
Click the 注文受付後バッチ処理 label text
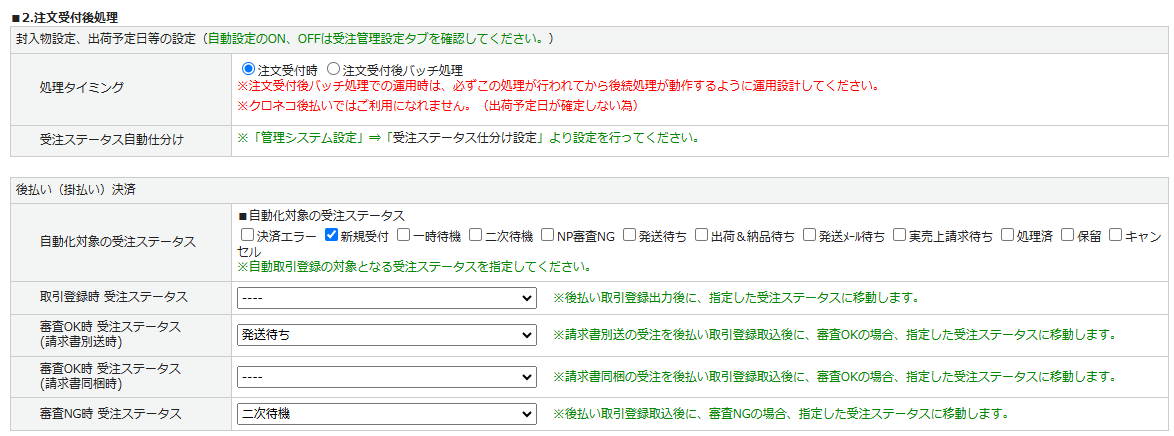(402, 70)
